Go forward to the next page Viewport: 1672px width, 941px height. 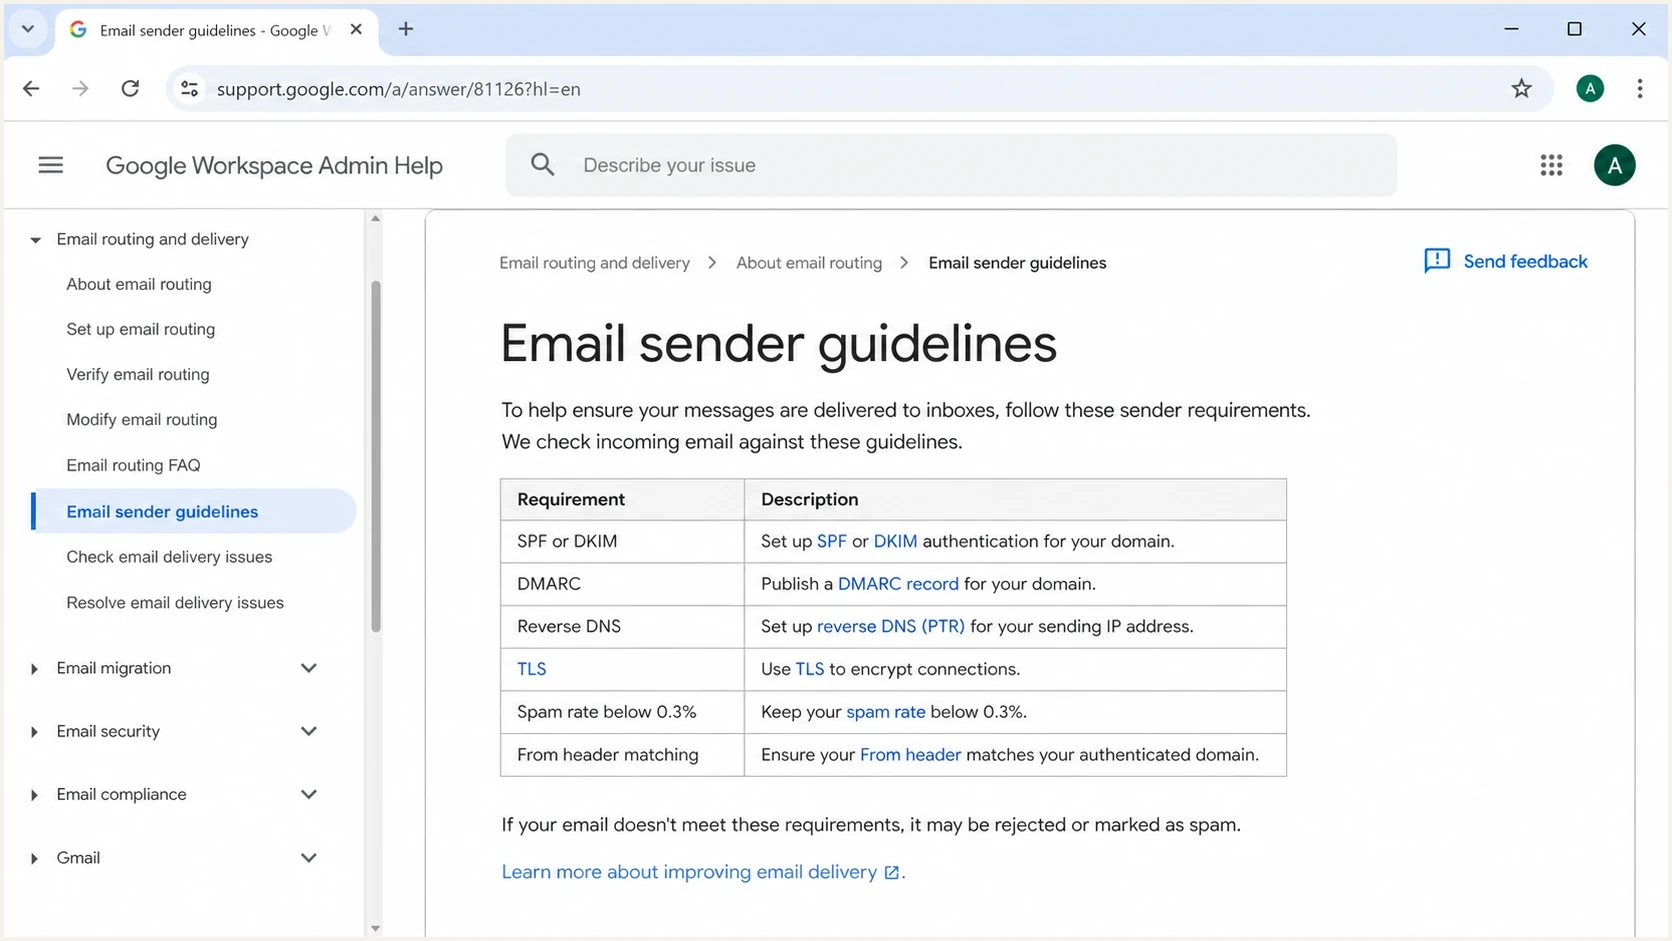point(80,89)
